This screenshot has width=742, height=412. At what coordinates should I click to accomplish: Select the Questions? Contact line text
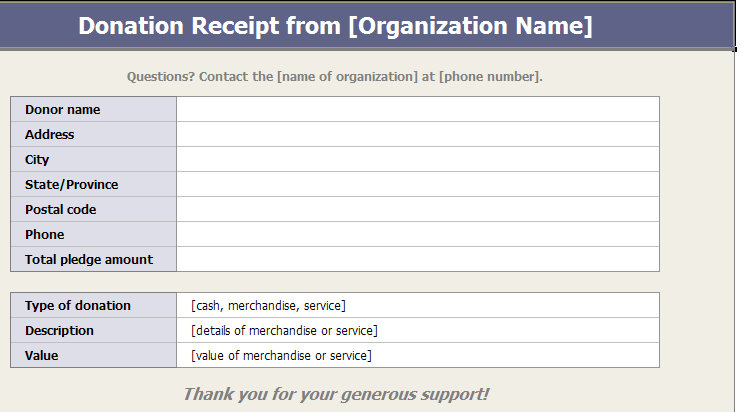(x=335, y=77)
